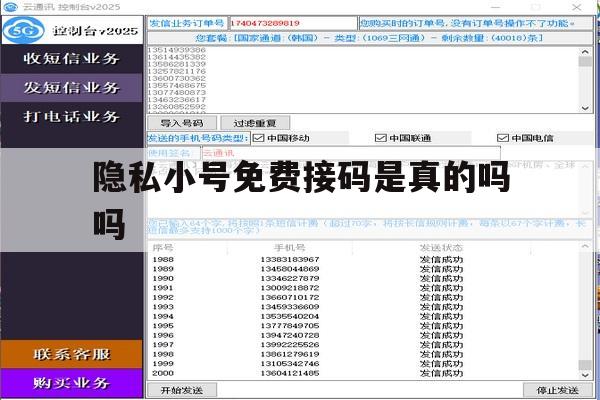Screen dimensions: 600x400
Task: Select row 1996 in results table
Action: [x=163, y=335]
